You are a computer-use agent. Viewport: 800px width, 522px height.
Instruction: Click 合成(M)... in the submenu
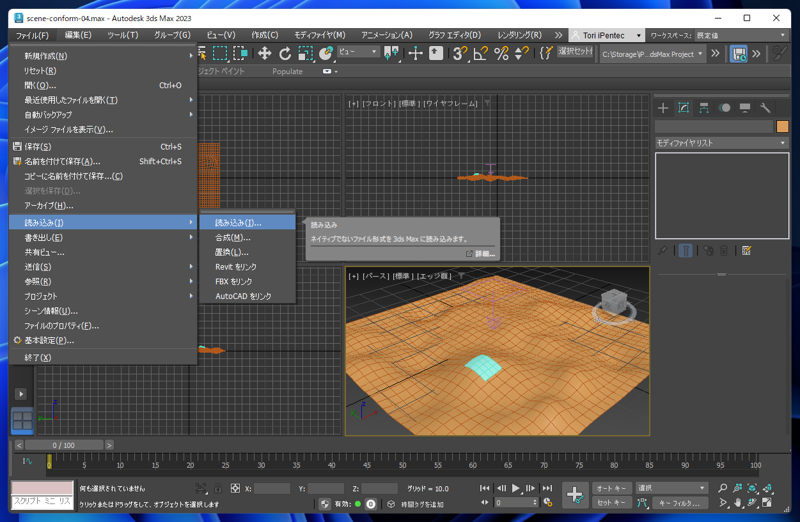(247, 237)
